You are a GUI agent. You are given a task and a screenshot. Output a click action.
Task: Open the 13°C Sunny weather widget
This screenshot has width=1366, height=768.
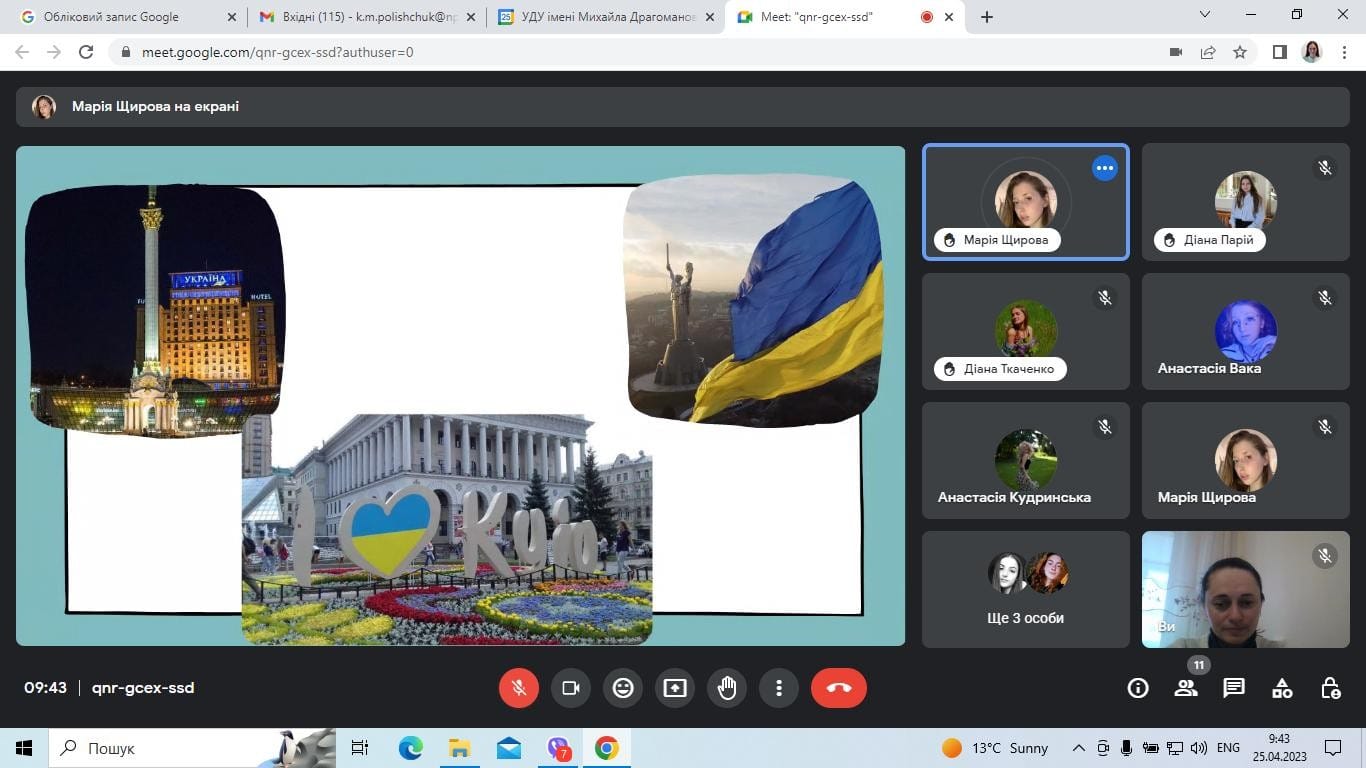click(995, 748)
